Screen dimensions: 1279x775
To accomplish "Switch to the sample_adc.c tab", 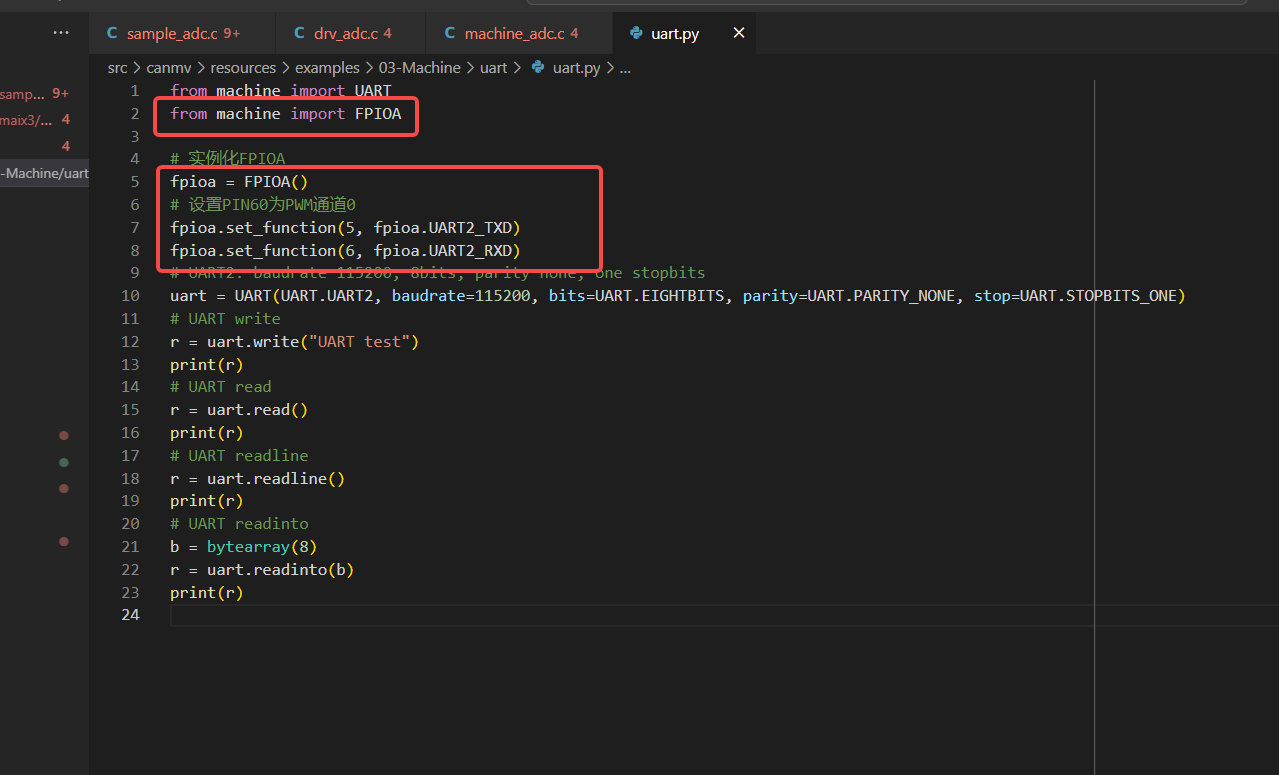I will coord(182,33).
